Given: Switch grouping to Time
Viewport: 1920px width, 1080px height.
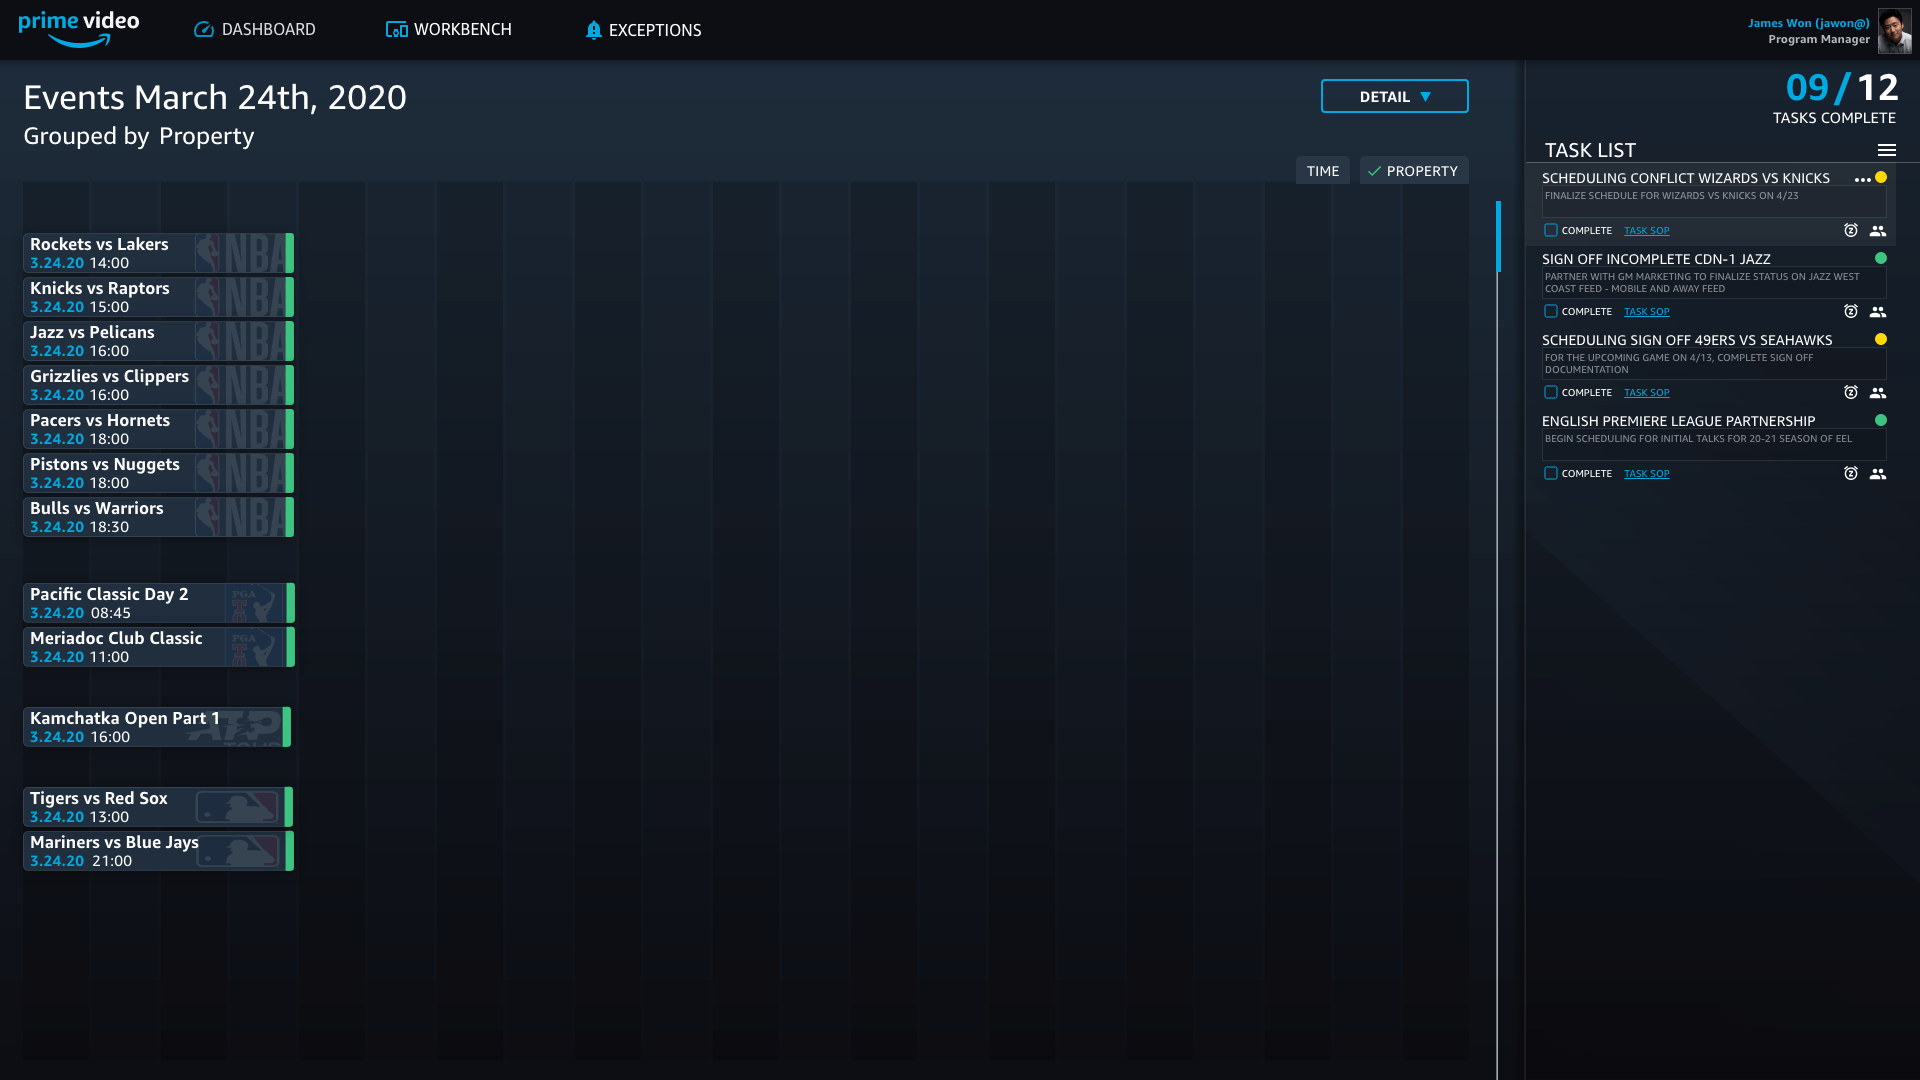Looking at the screenshot, I should coord(1322,171).
